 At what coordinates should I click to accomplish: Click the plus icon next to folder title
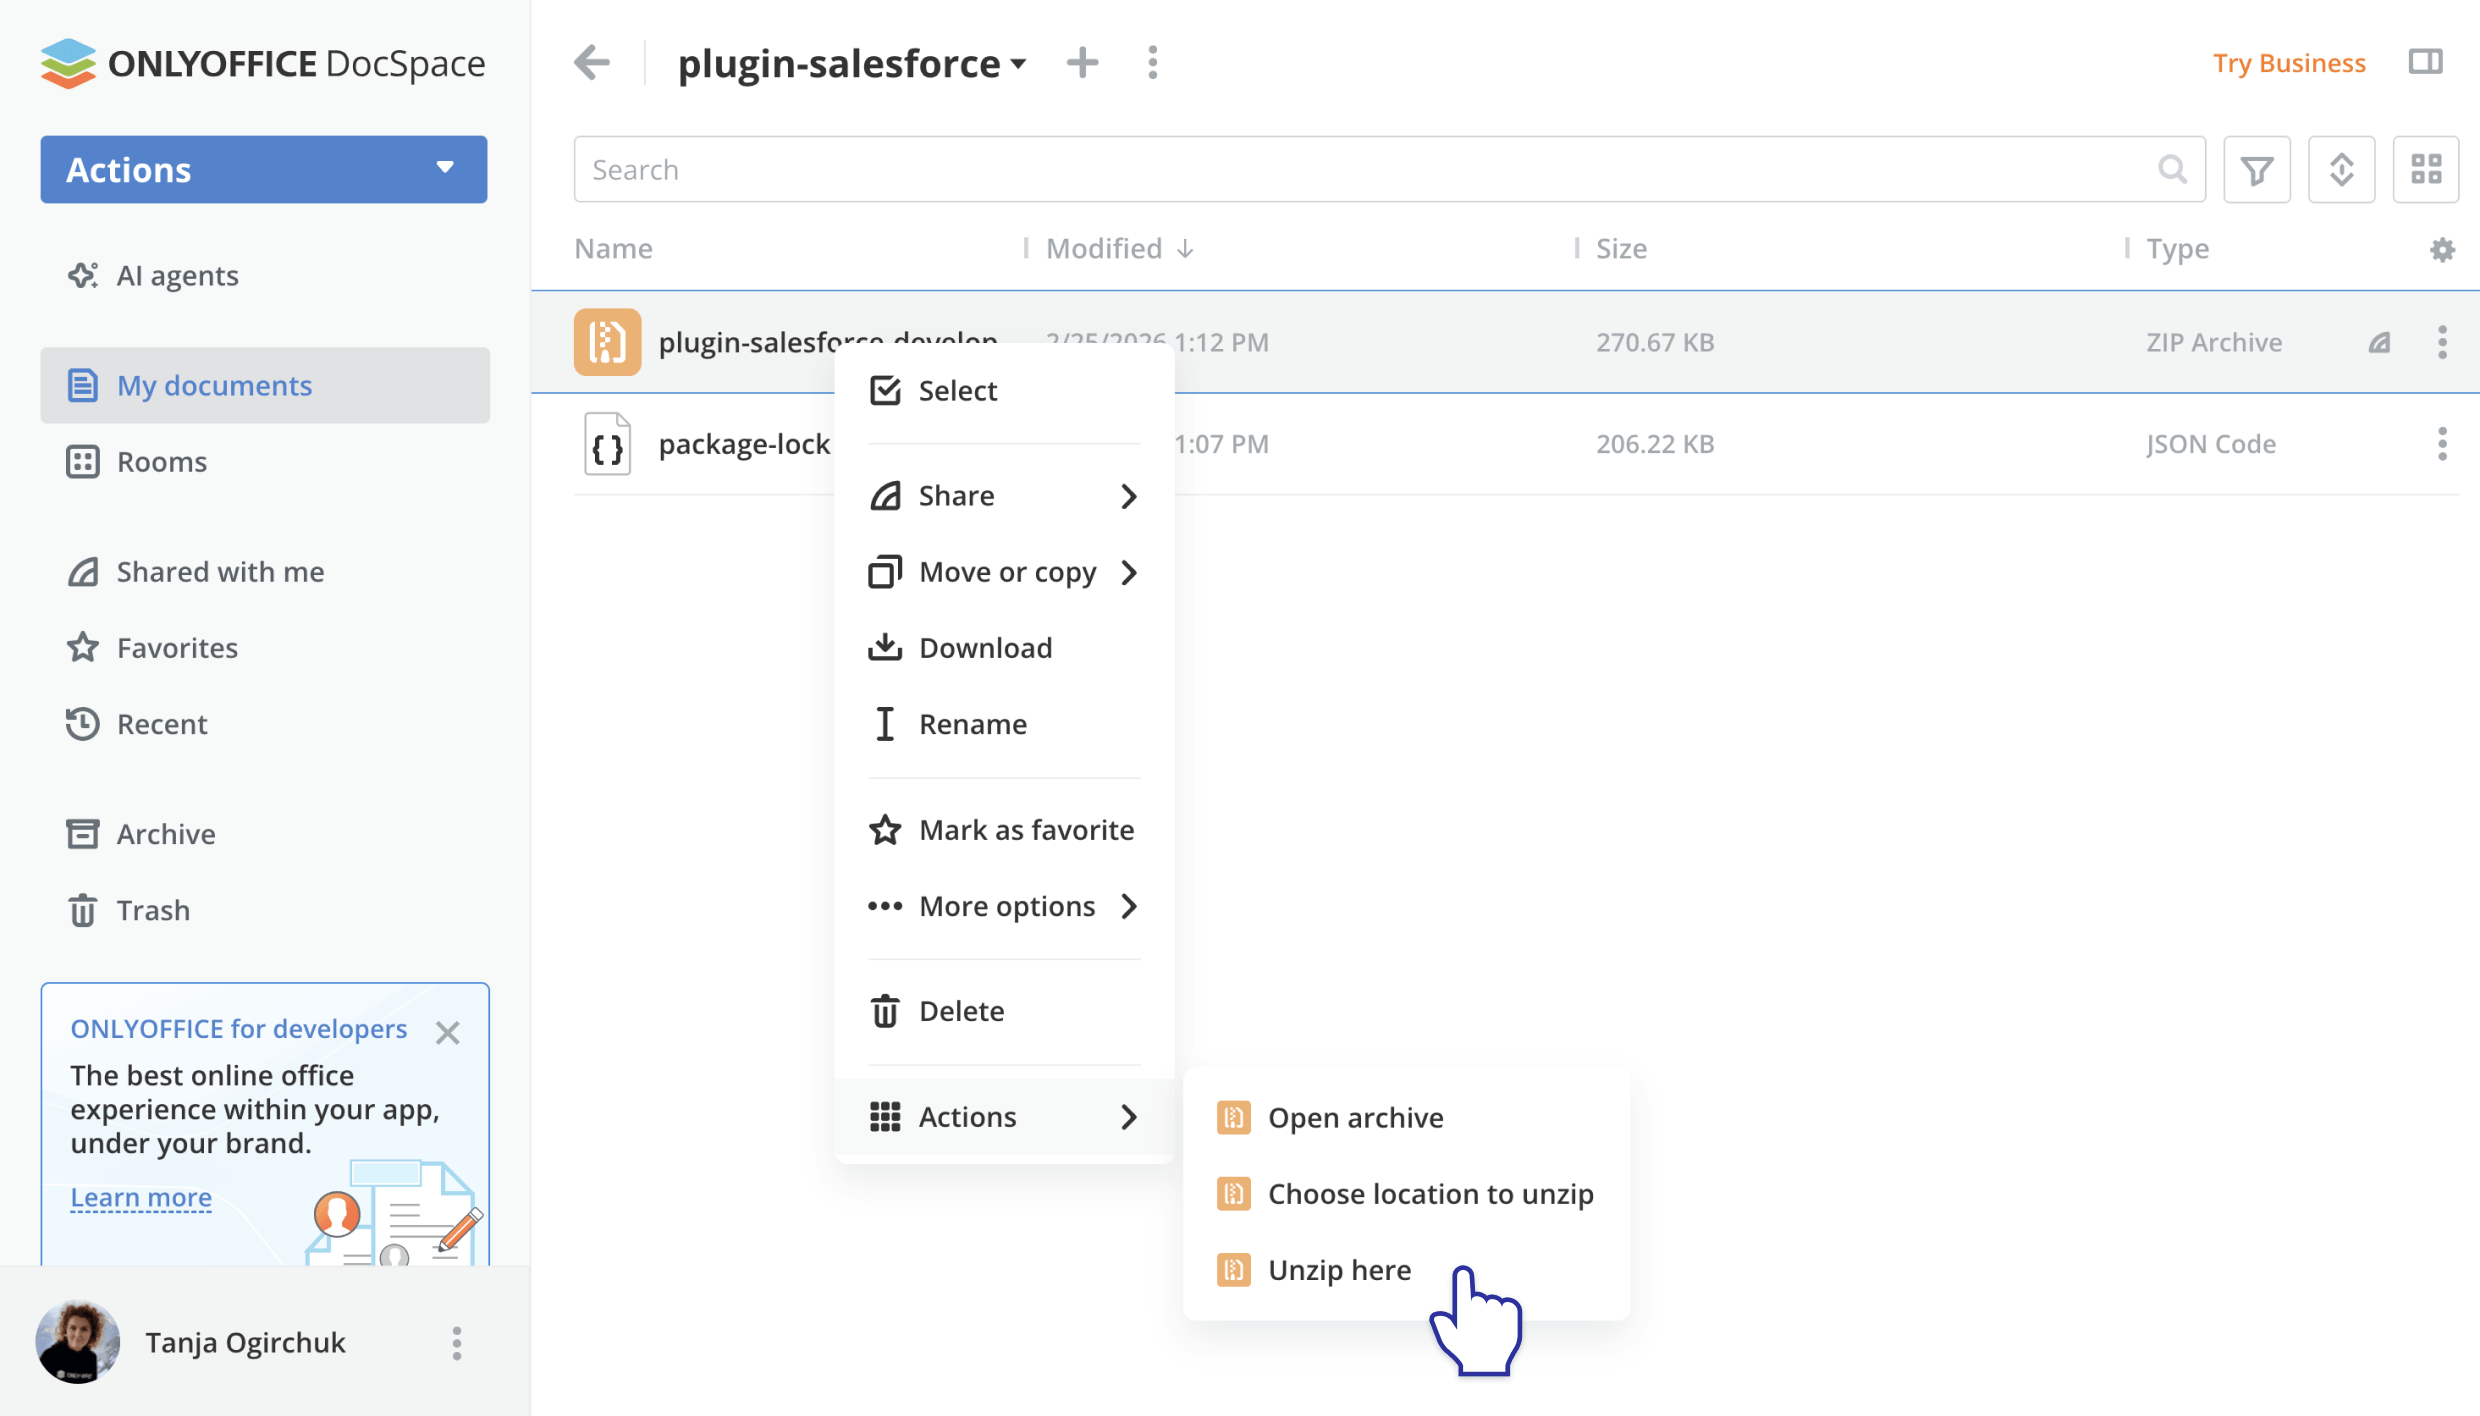point(1082,63)
